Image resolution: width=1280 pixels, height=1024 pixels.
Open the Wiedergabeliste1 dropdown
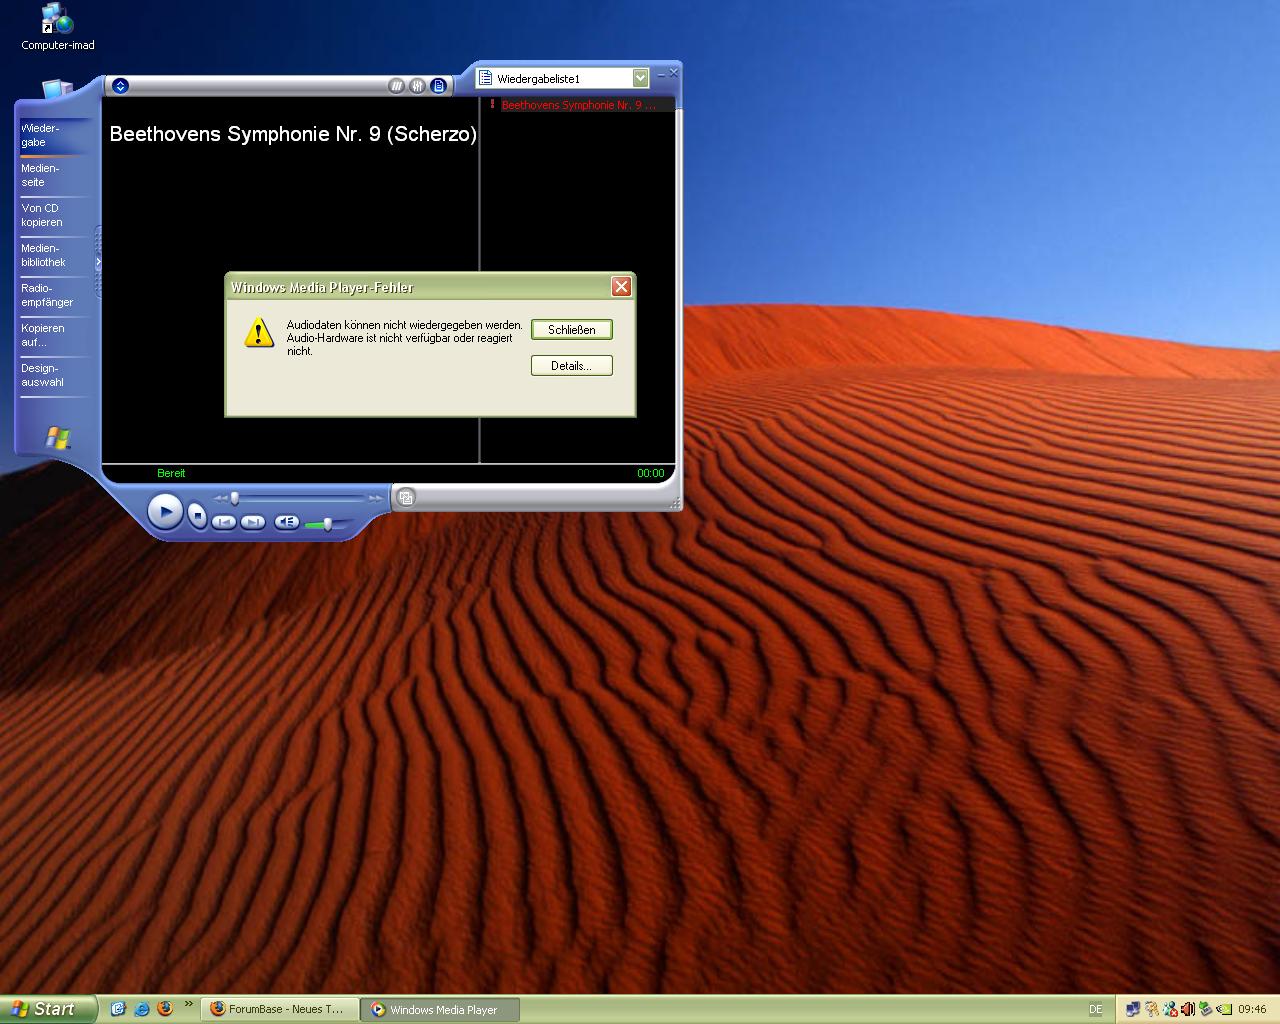(640, 78)
